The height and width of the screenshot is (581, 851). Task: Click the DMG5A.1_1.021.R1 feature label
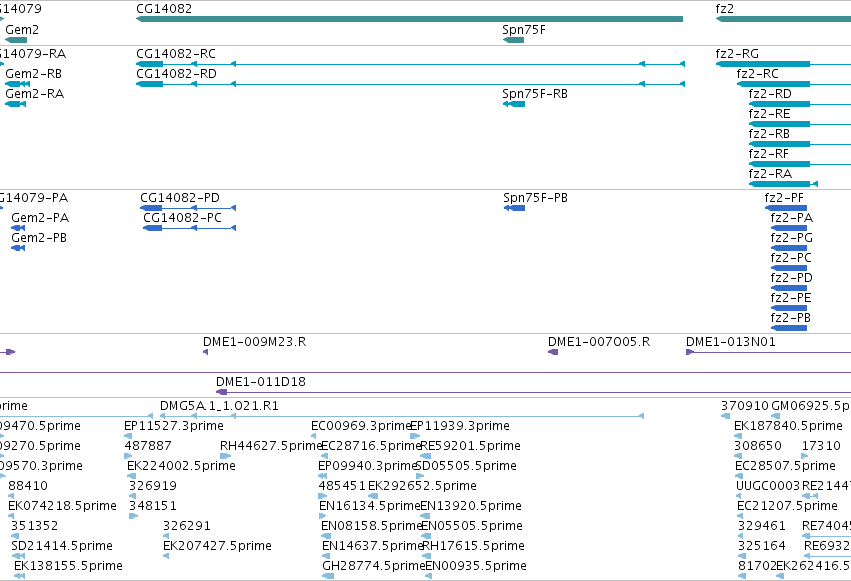(x=219, y=406)
